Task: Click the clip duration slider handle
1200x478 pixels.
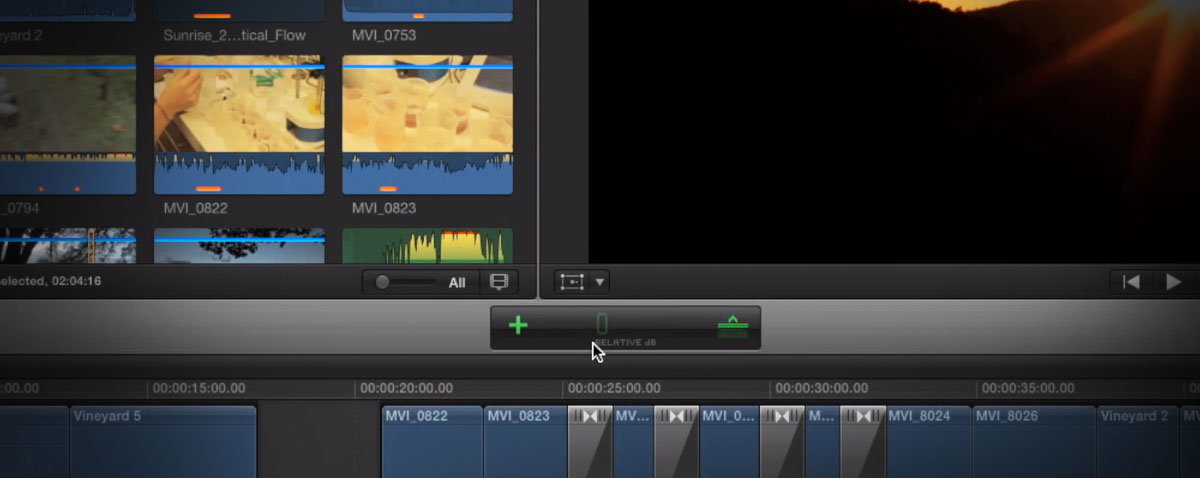Action: pyautogui.click(x=382, y=283)
